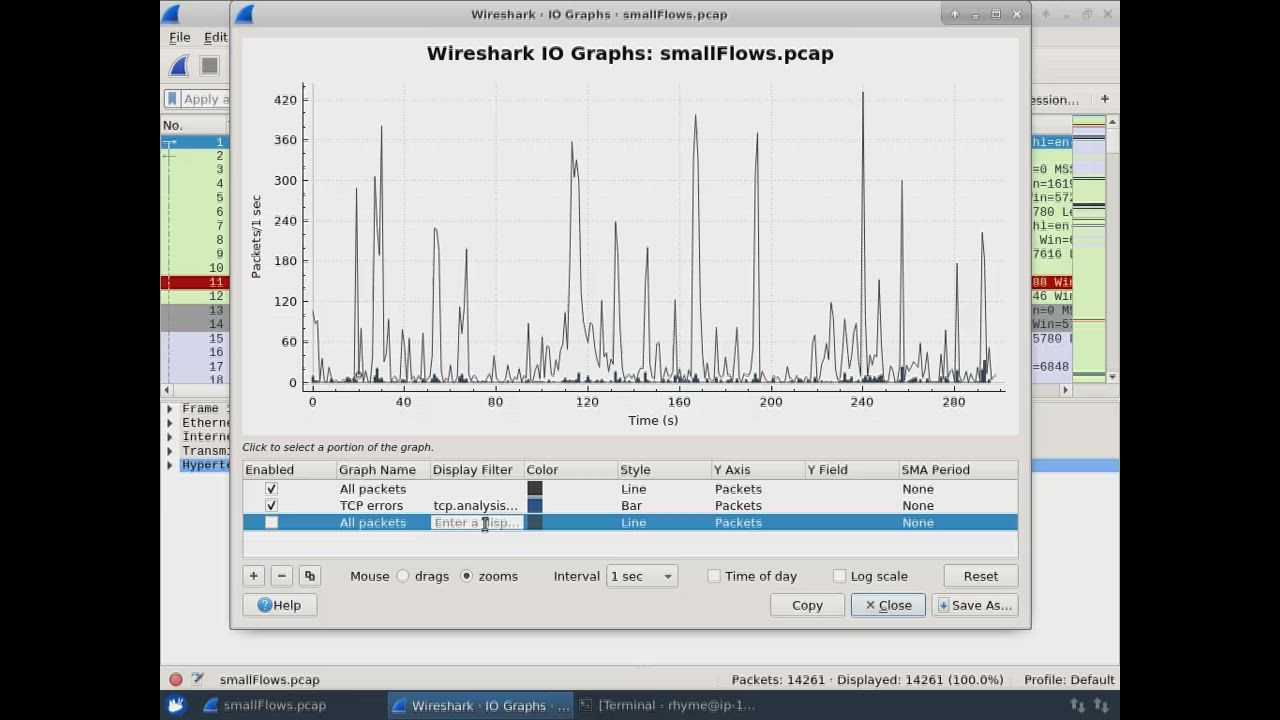Select mouse zooms radio option

point(467,576)
